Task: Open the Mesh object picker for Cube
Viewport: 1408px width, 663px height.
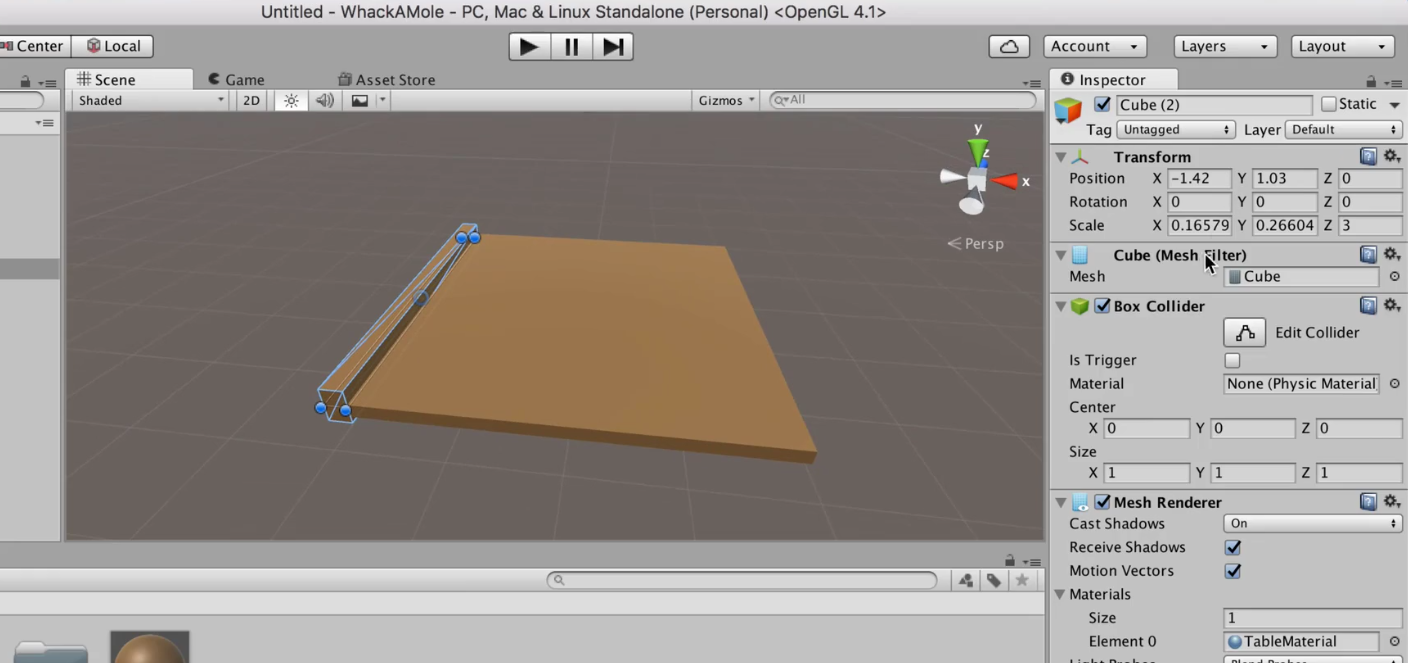Action: [x=1394, y=276]
